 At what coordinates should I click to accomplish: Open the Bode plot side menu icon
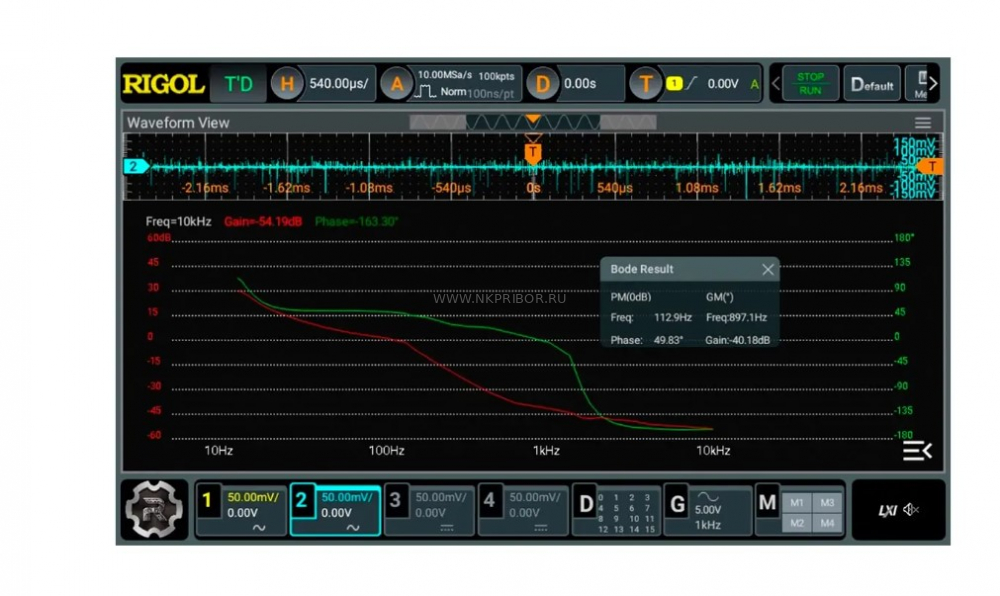point(917,451)
